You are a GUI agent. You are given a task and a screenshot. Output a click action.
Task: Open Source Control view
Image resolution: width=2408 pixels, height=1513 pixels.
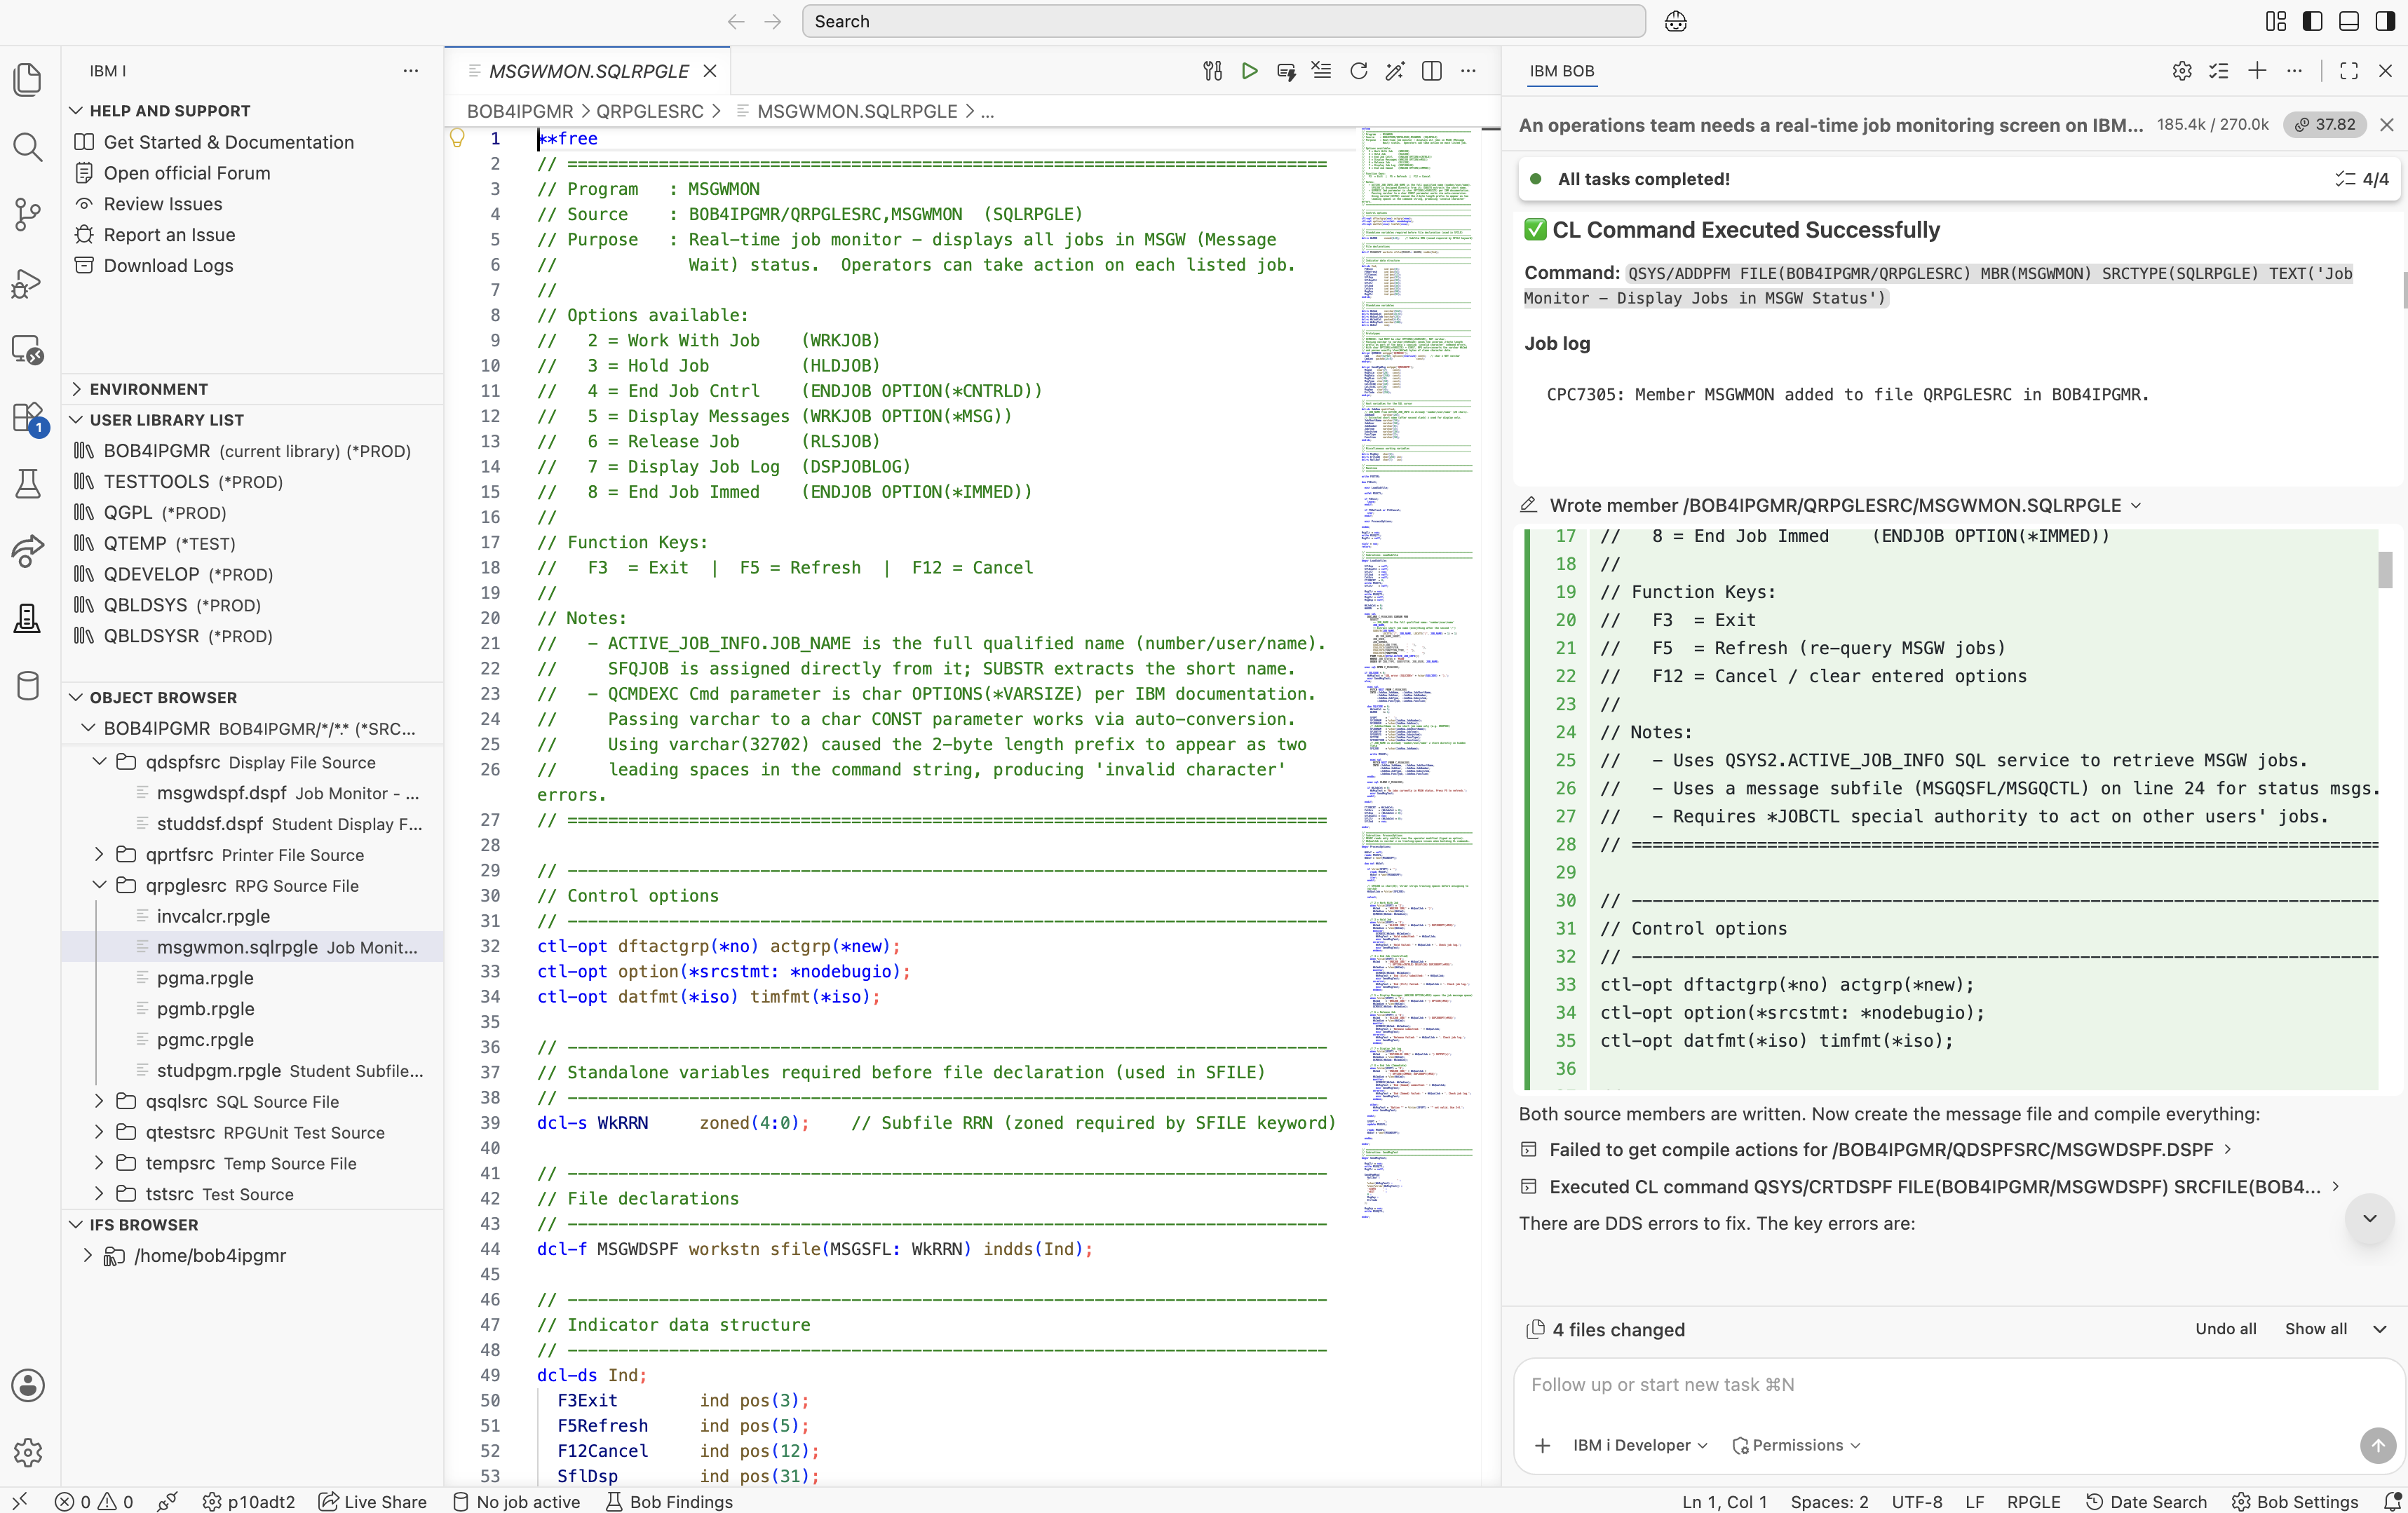[28, 214]
